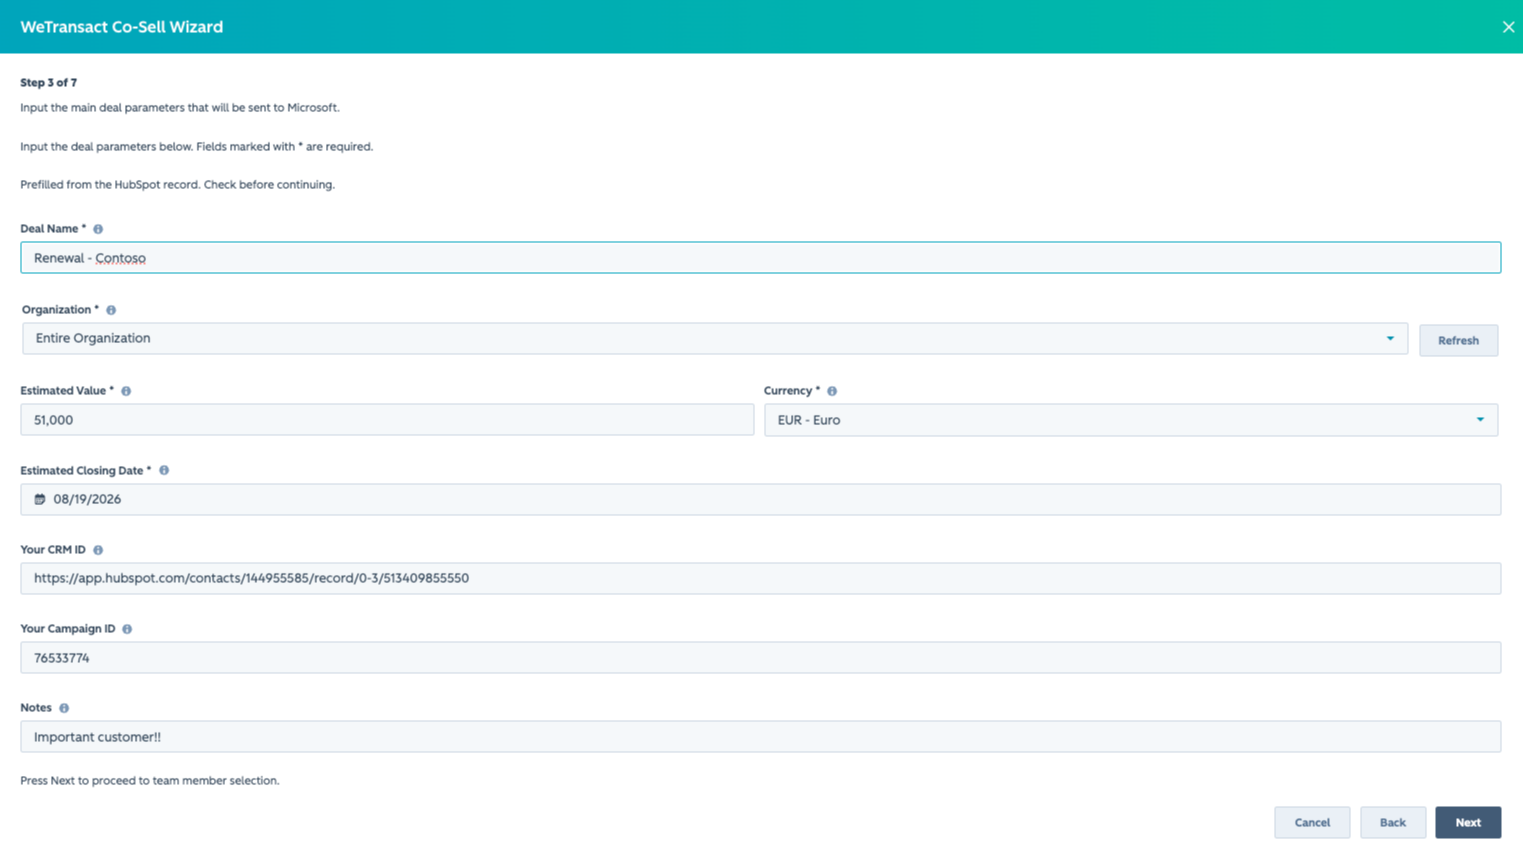Show the Organization field info tooltip icon

111,310
